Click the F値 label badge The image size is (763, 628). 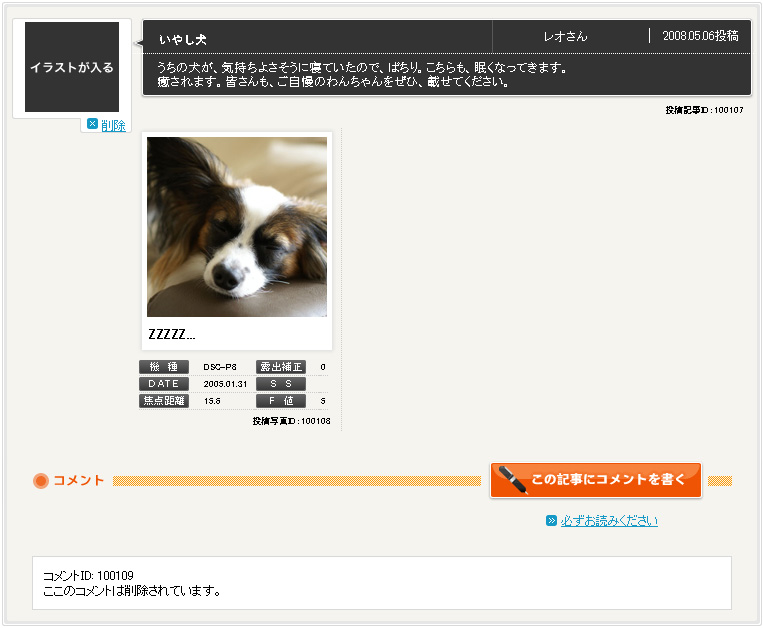point(281,401)
